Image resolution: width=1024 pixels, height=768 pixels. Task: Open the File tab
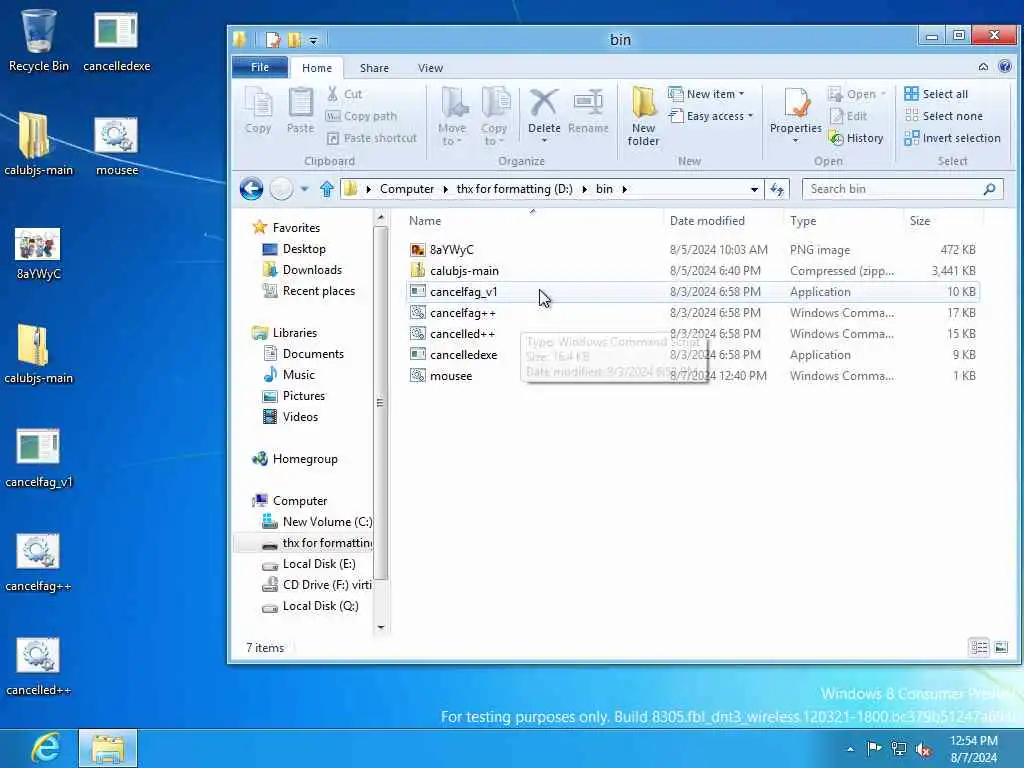pos(259,67)
